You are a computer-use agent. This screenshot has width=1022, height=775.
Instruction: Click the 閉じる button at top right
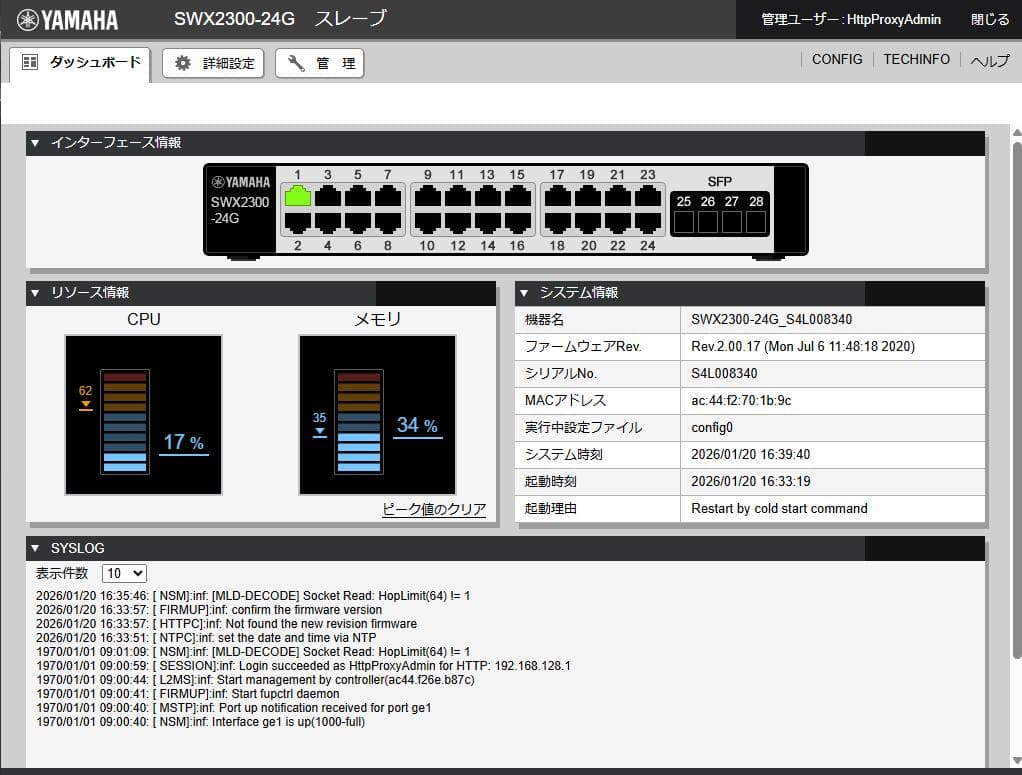coord(990,19)
